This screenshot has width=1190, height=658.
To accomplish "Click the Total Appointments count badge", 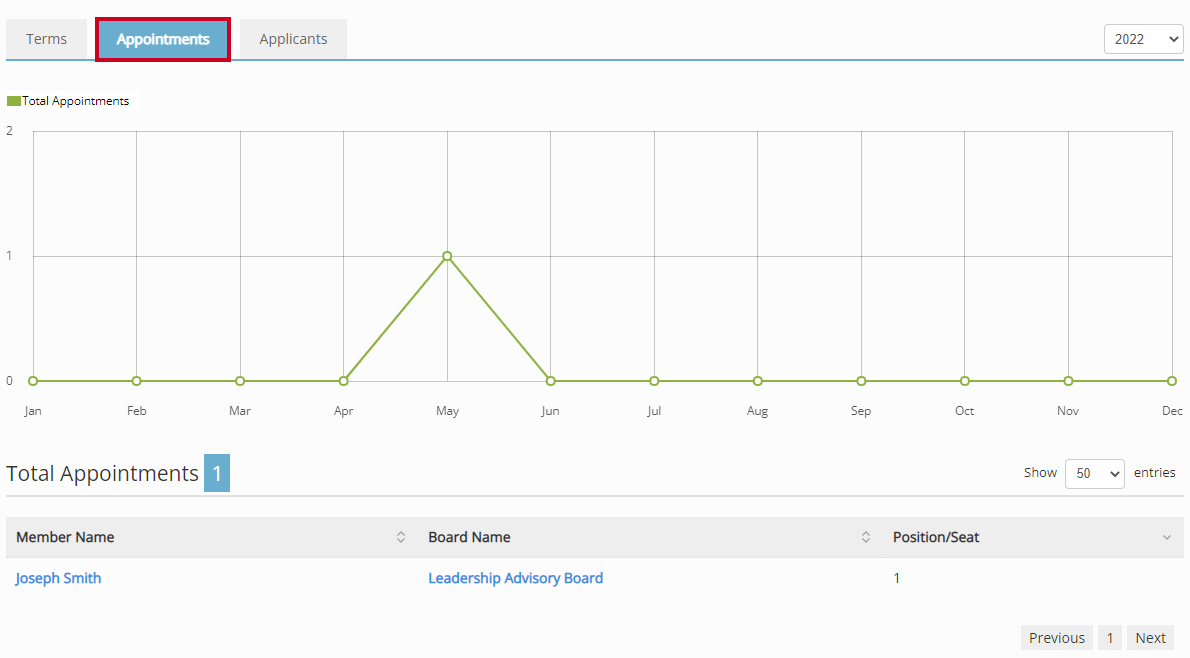I will 217,474.
